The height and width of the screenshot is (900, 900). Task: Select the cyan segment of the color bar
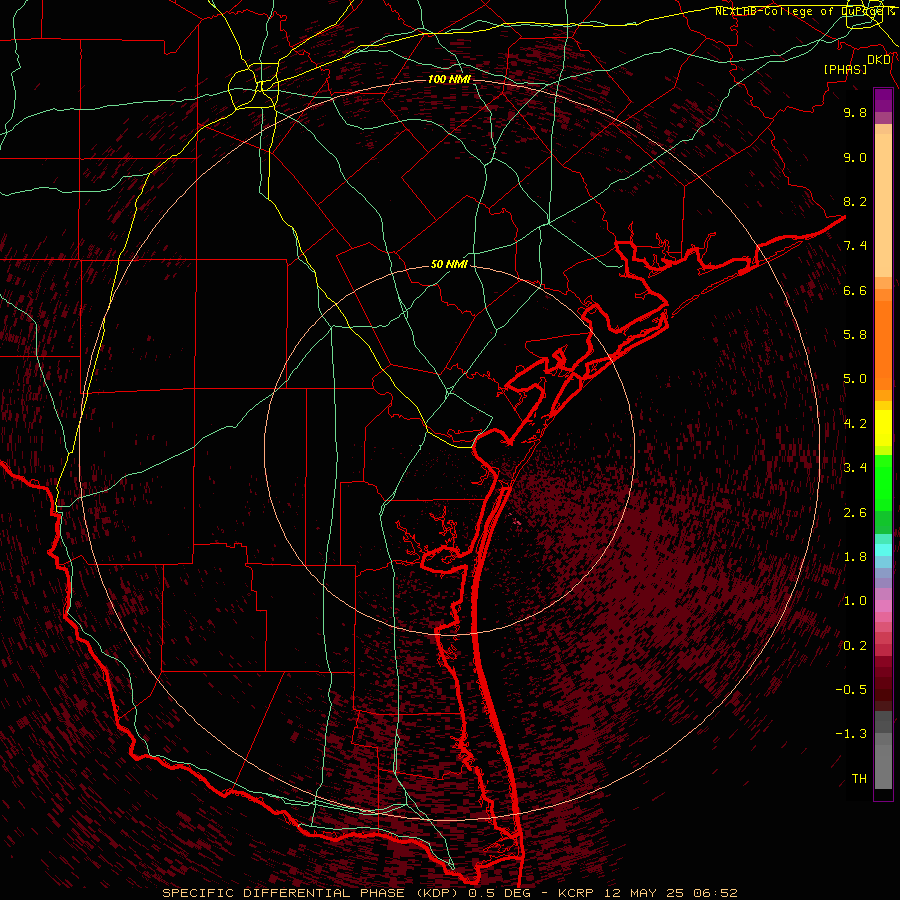tap(883, 550)
